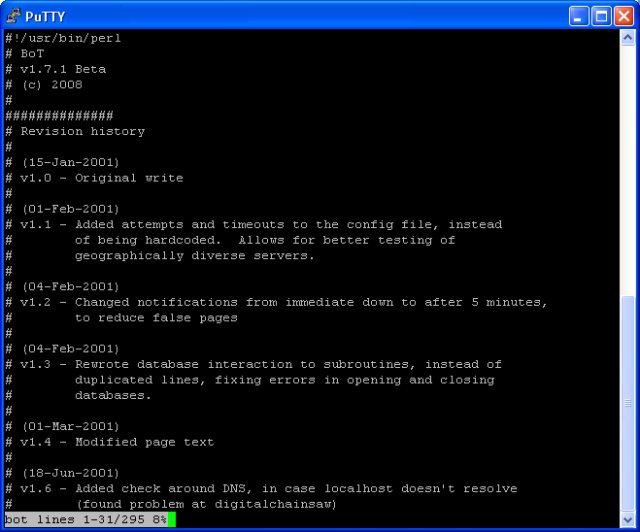Minimize the PuTTY window

point(578,16)
